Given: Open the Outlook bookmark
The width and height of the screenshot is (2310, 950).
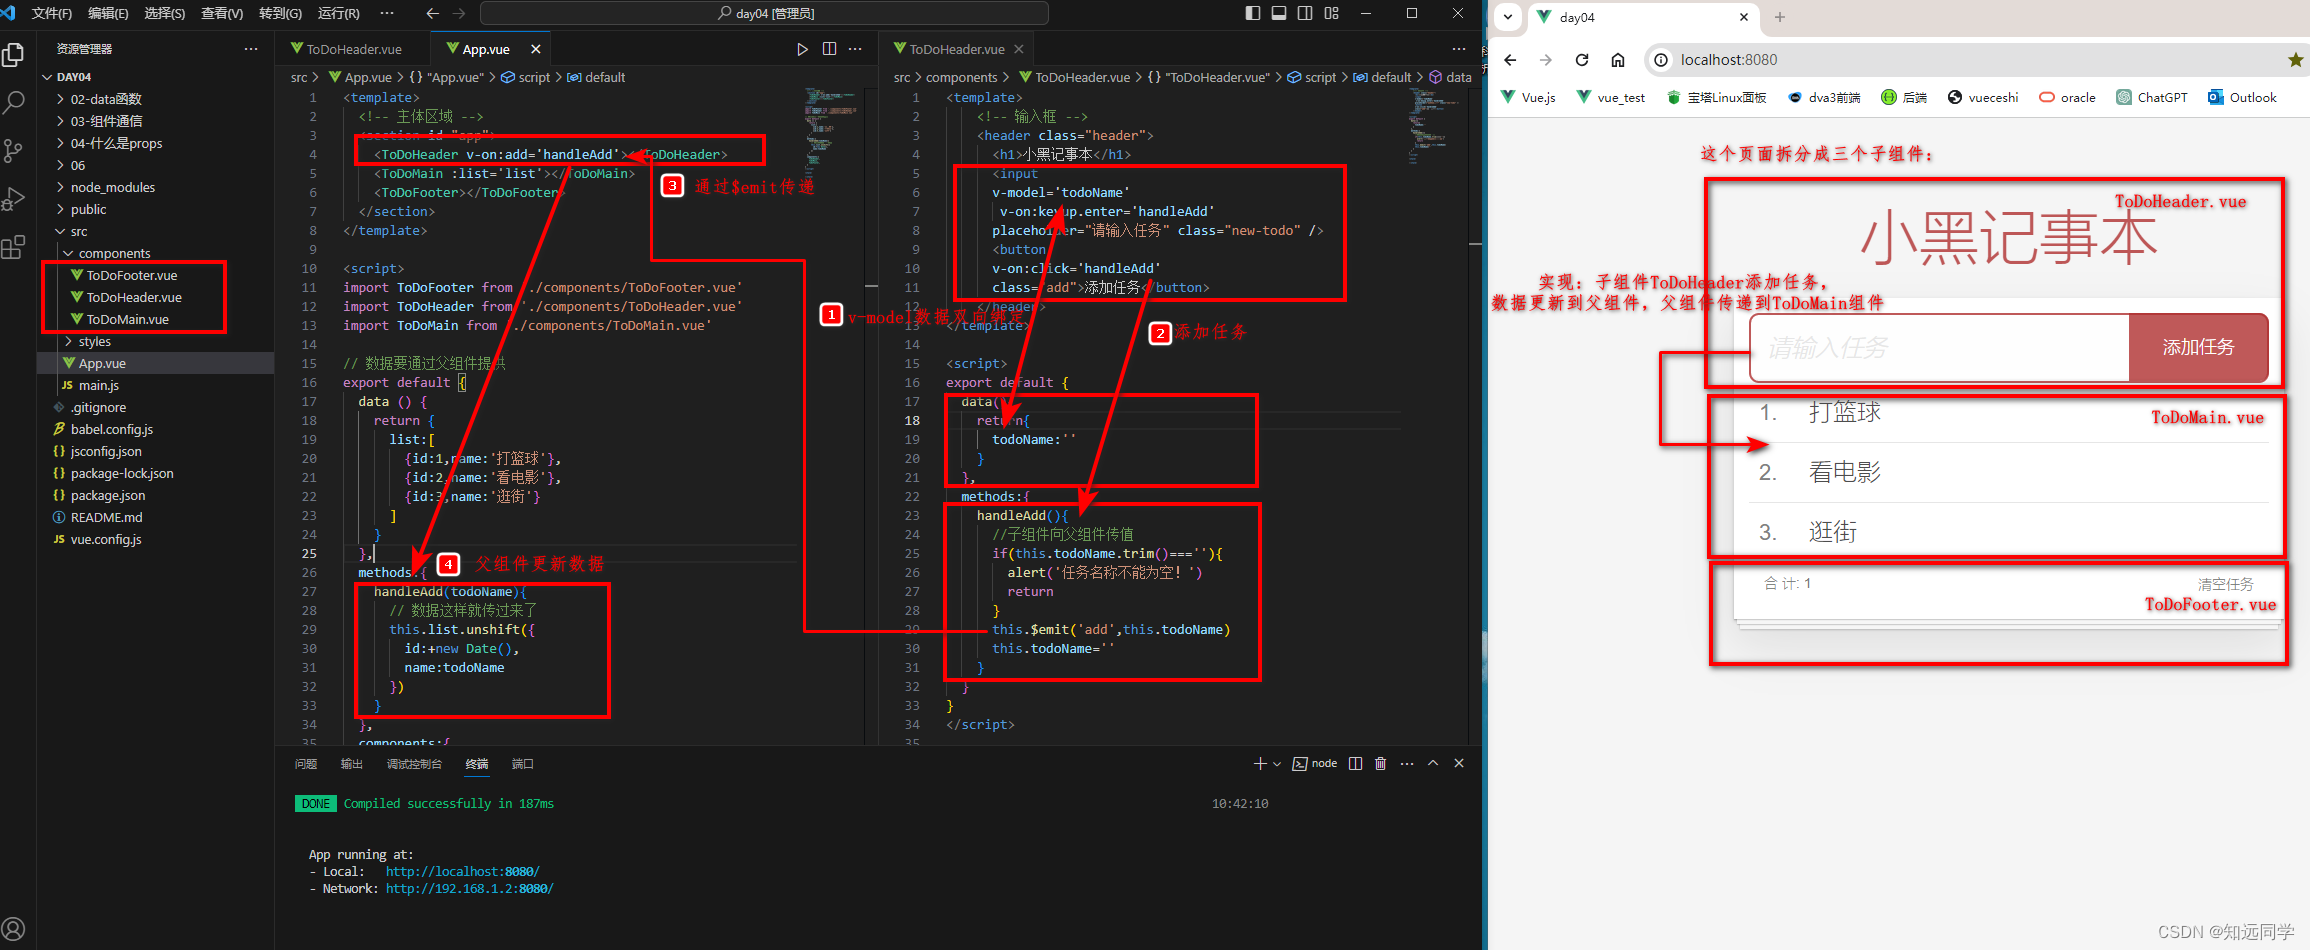Looking at the screenshot, I should pyautogui.click(x=2242, y=97).
